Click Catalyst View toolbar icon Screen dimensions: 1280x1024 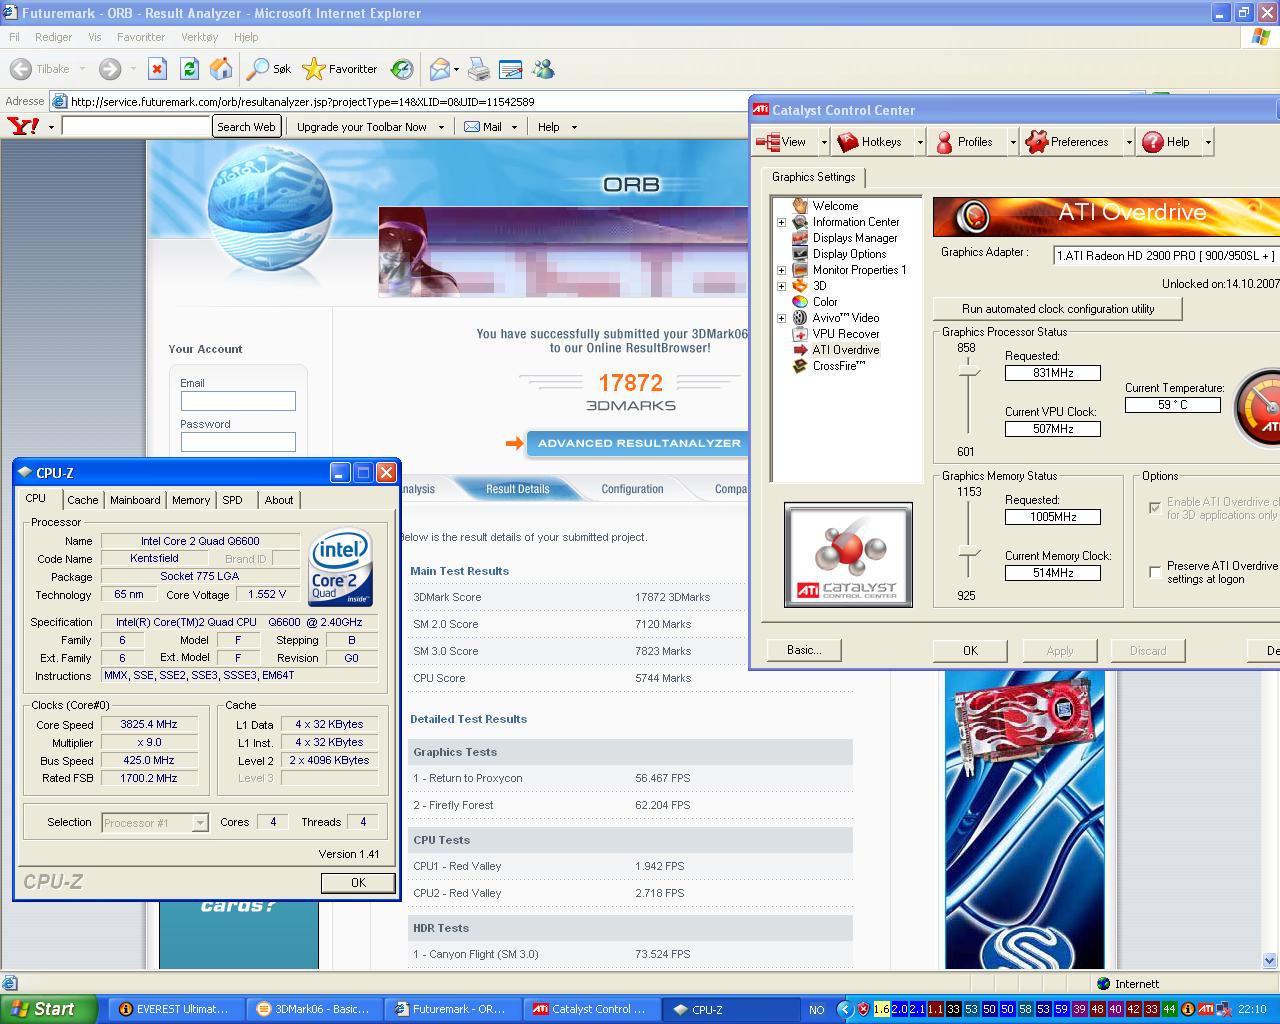pos(781,142)
